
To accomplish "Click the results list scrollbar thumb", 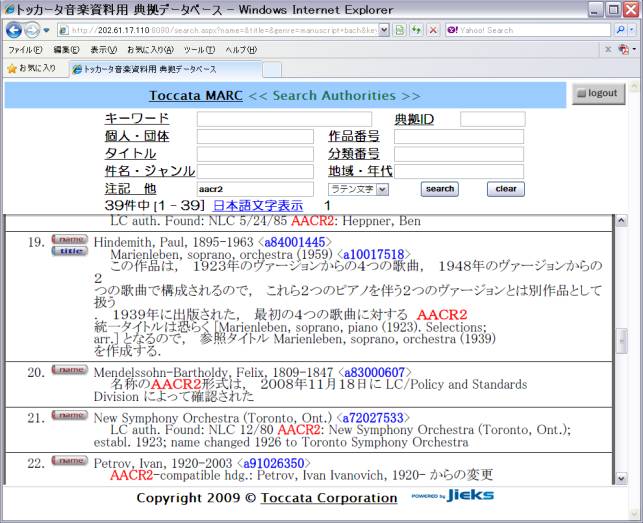I will coord(621,341).
